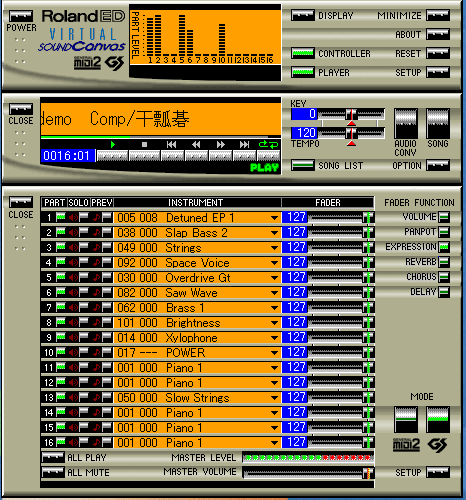The image size is (466, 500).
Task: Toggle the DISPLAY panel button
Action: [x=302, y=15]
